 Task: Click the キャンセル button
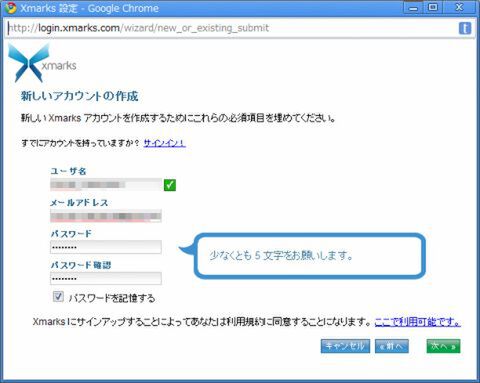(x=345, y=346)
